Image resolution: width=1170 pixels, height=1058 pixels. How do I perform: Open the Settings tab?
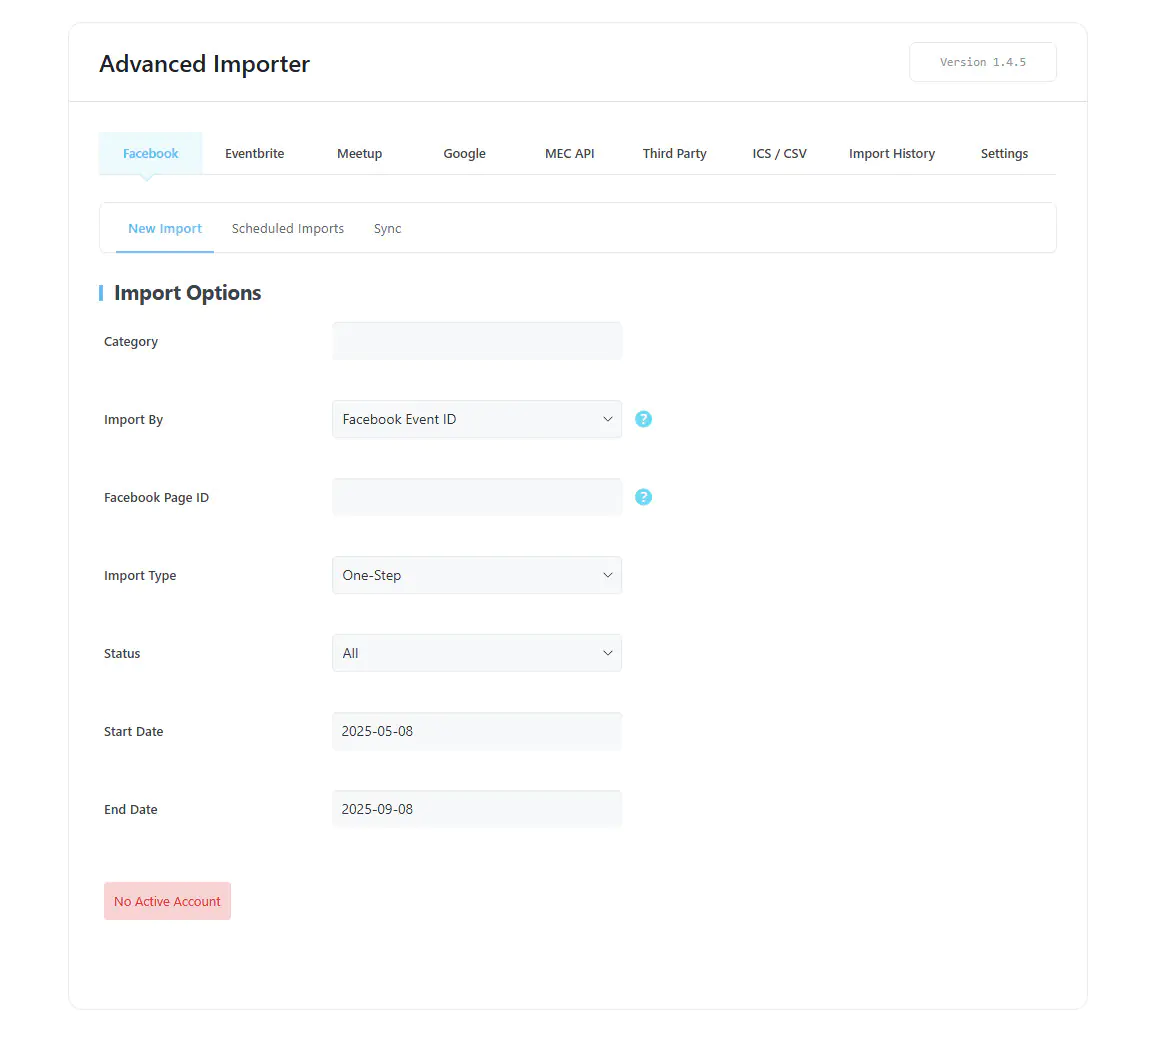pyautogui.click(x=1004, y=154)
